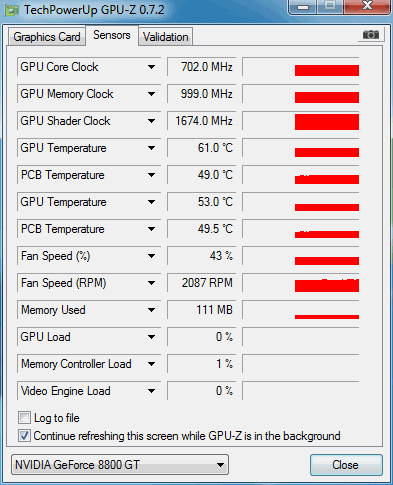393x485 pixels.
Task: Expand the GPU Memory Clock sensor dropdown
Action: click(151, 94)
